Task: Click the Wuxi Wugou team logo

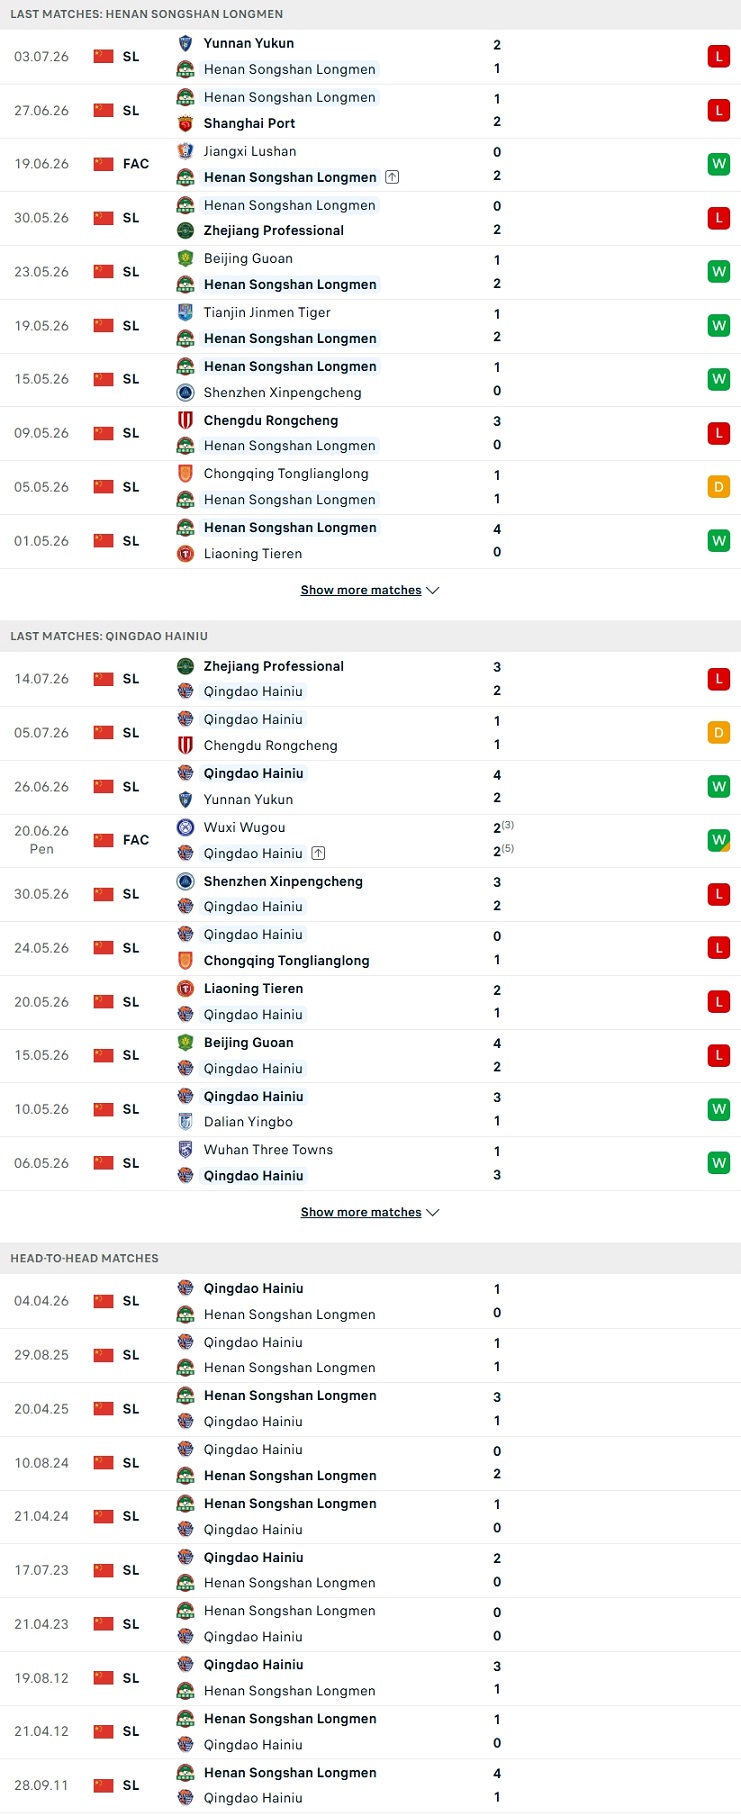Action: (x=185, y=827)
